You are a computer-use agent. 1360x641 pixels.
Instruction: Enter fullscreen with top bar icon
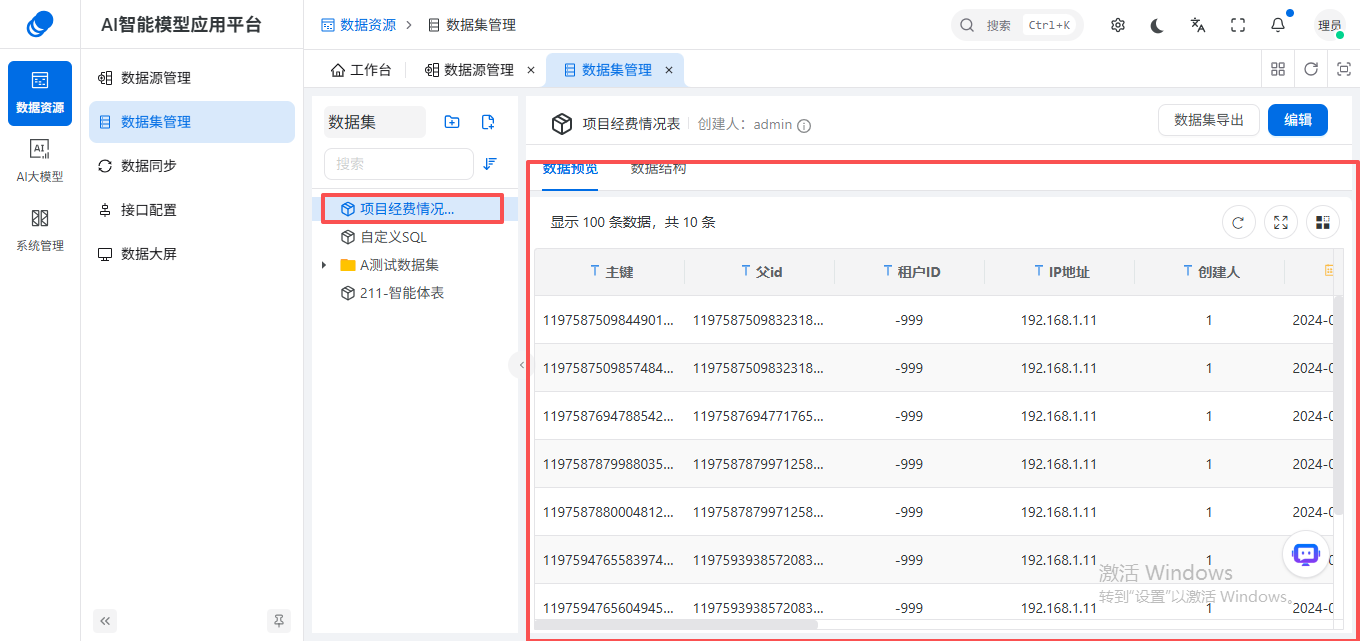(1238, 25)
